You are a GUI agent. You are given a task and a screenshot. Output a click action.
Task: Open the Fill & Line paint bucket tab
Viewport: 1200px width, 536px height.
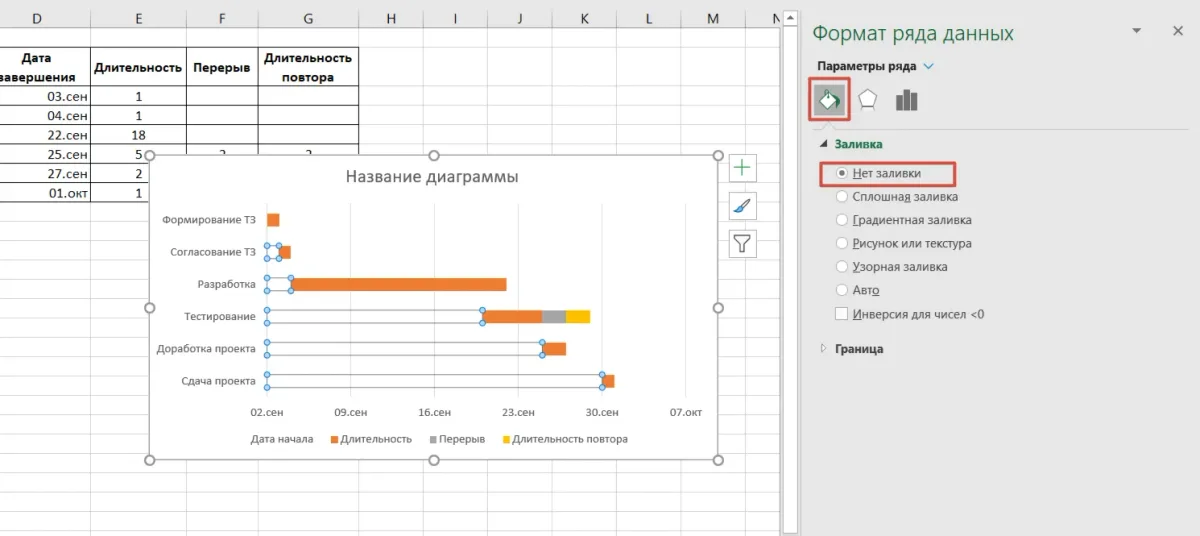click(829, 100)
